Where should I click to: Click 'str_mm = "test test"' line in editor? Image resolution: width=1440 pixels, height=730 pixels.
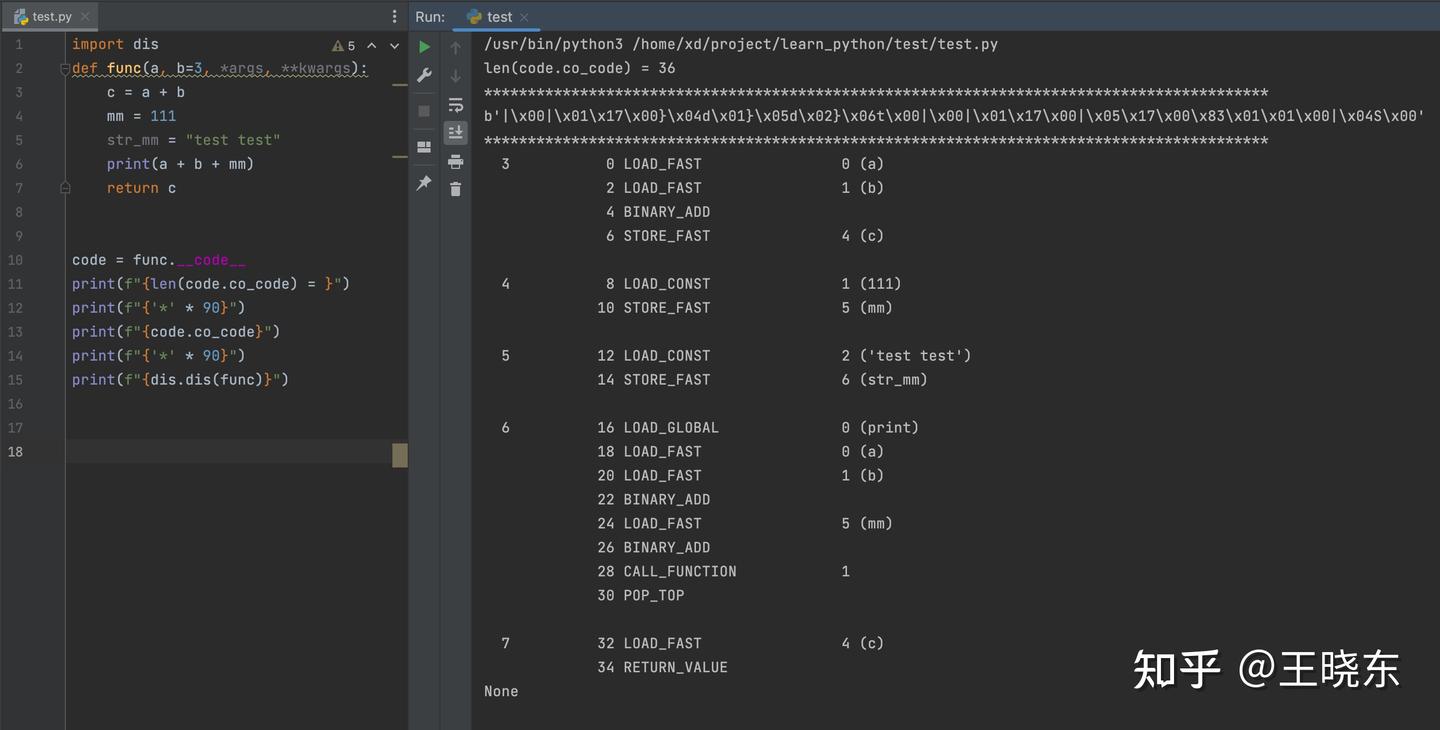pyautogui.click(x=193, y=140)
